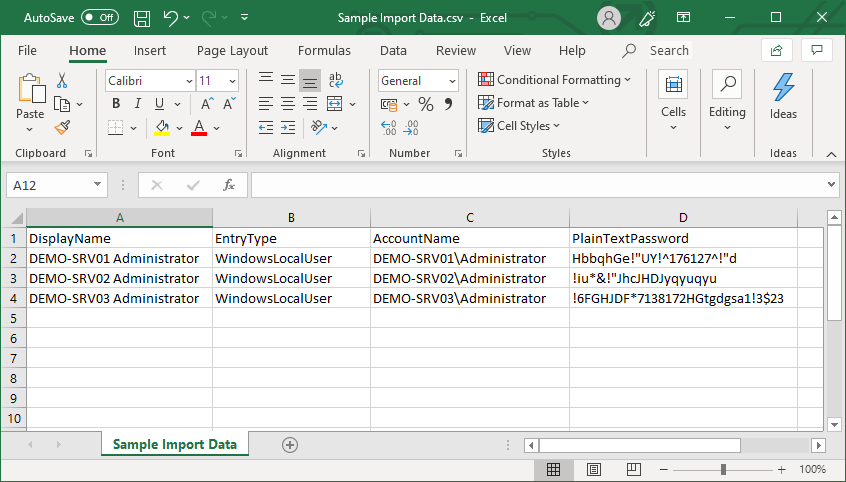Open the General number format dropdown
Image resolution: width=846 pixels, height=482 pixels.
point(452,81)
